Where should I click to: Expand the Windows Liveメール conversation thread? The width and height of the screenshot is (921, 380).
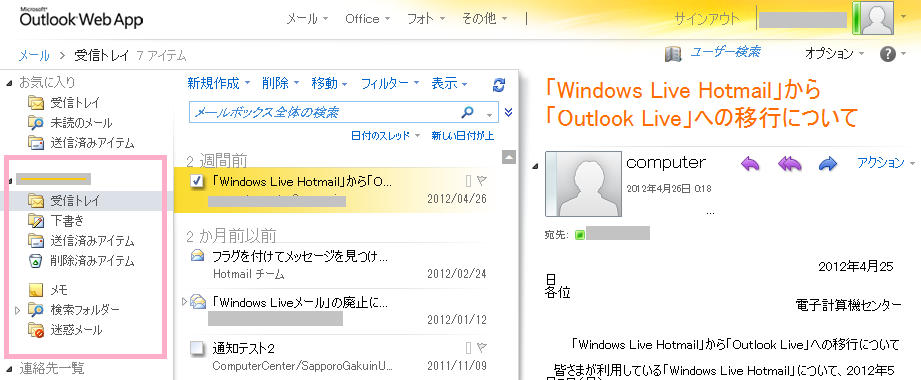(184, 302)
